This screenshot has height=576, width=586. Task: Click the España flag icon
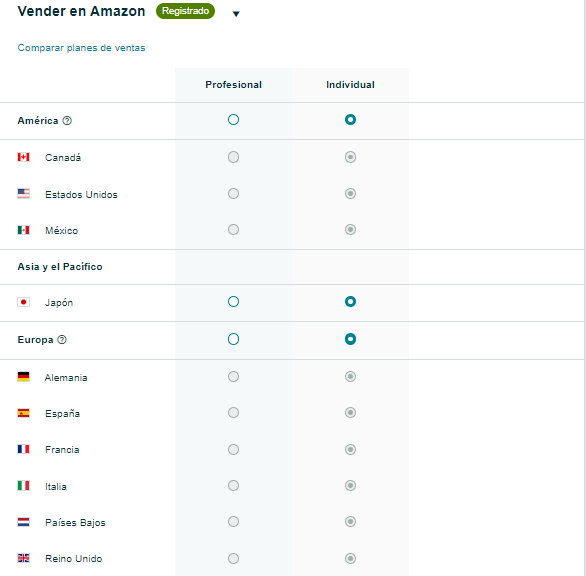tap(24, 413)
